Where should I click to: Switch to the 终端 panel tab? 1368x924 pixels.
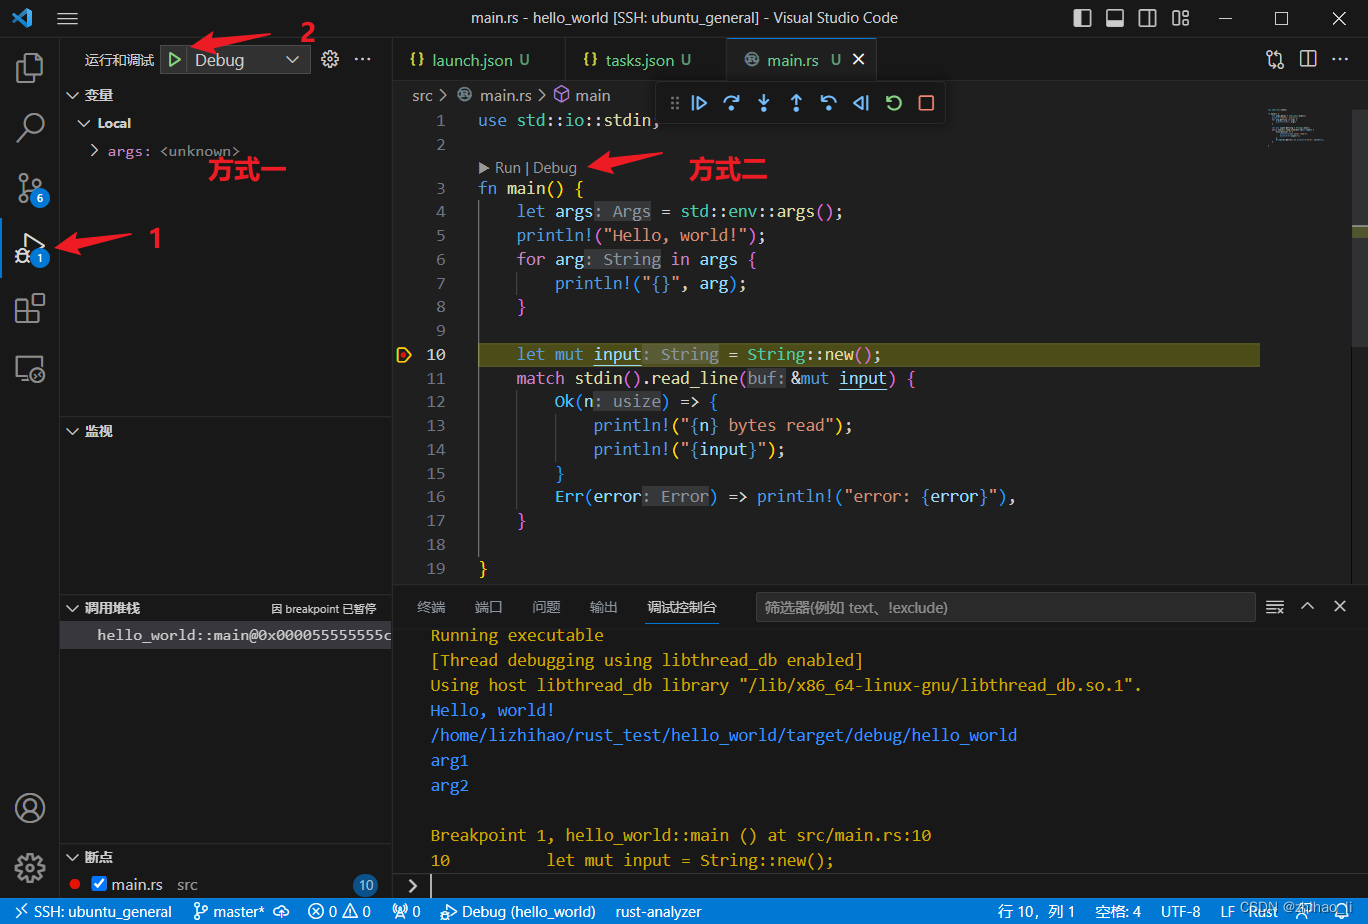point(431,607)
